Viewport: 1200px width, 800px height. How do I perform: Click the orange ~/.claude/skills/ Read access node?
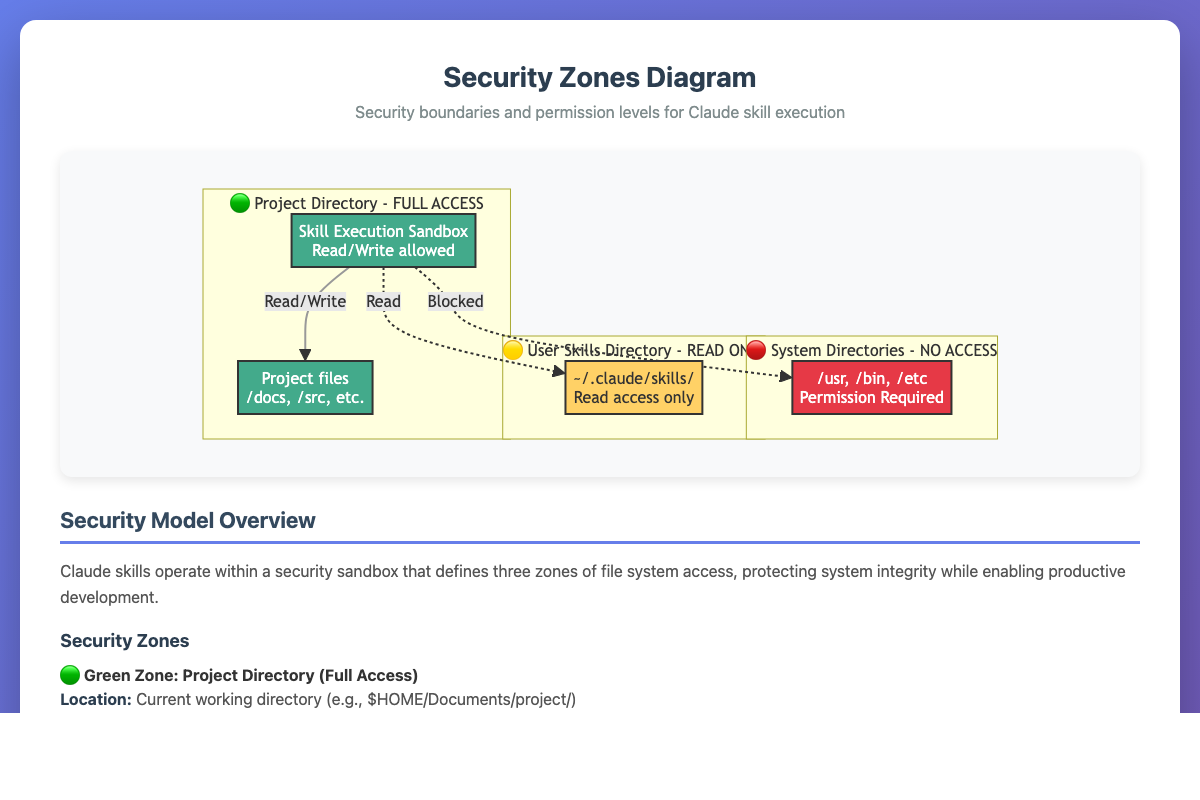[633, 388]
